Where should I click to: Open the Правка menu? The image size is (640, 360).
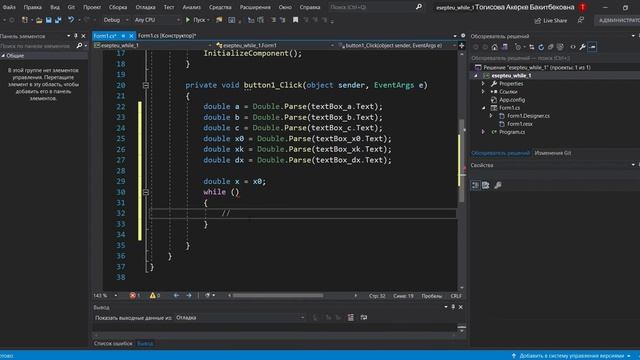(x=32, y=7)
